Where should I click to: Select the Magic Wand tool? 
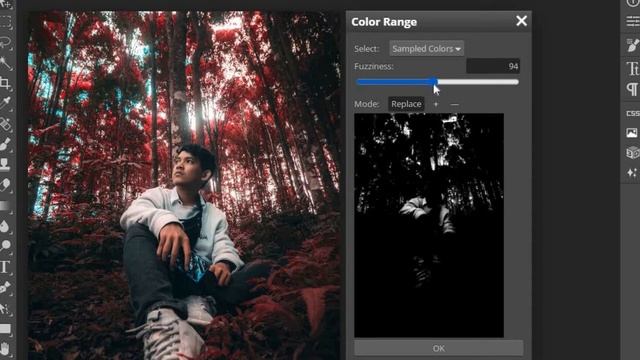(5, 62)
